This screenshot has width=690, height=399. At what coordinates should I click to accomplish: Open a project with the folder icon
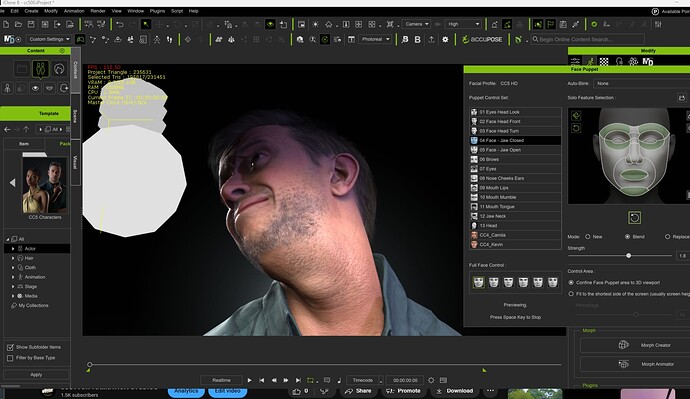[18, 24]
